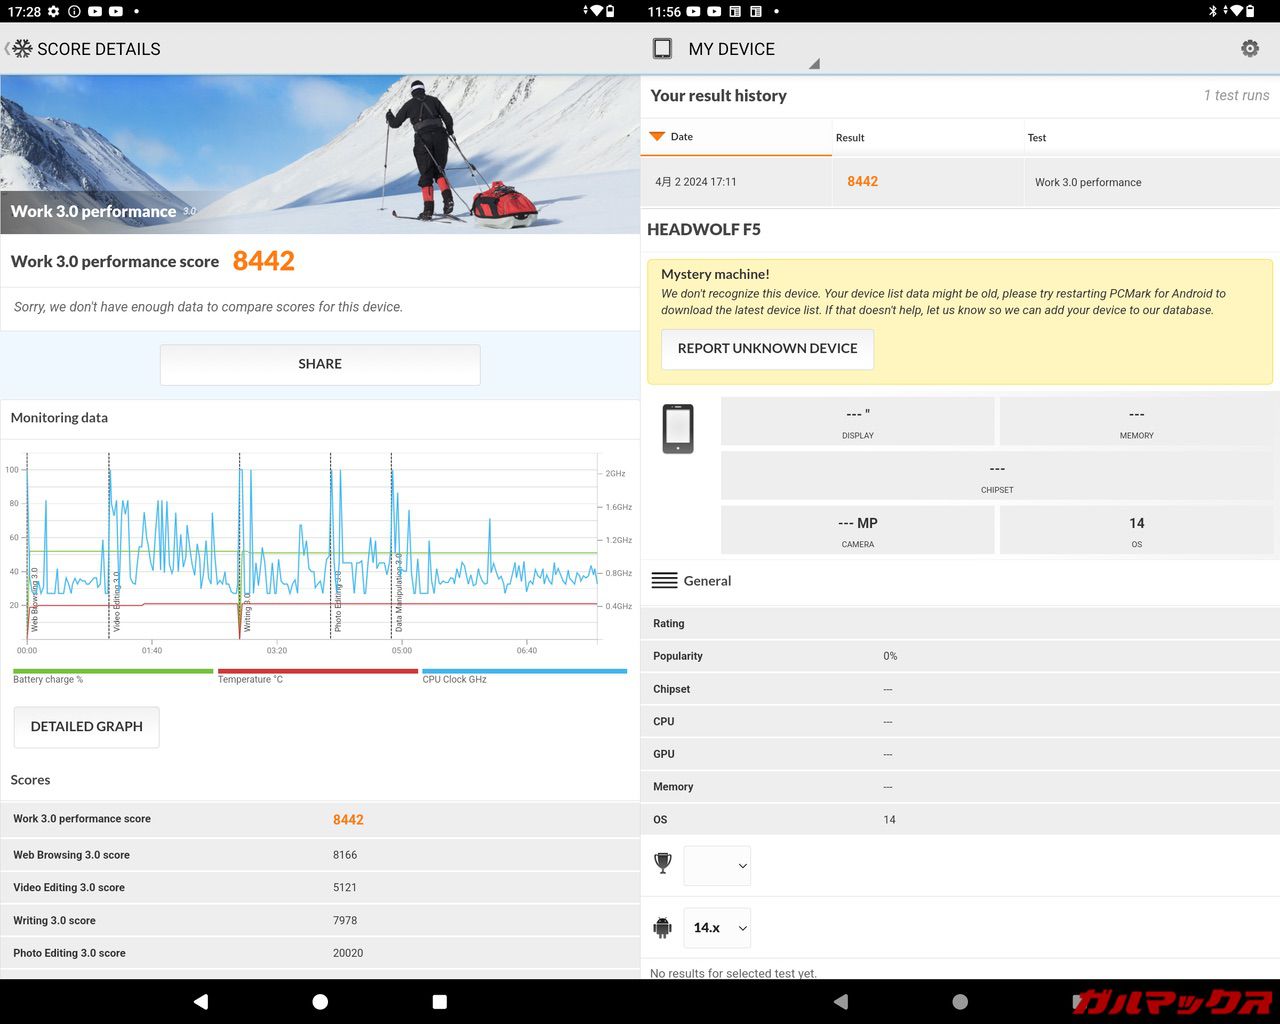Open the DETAILED GRAPH button

coord(86,726)
